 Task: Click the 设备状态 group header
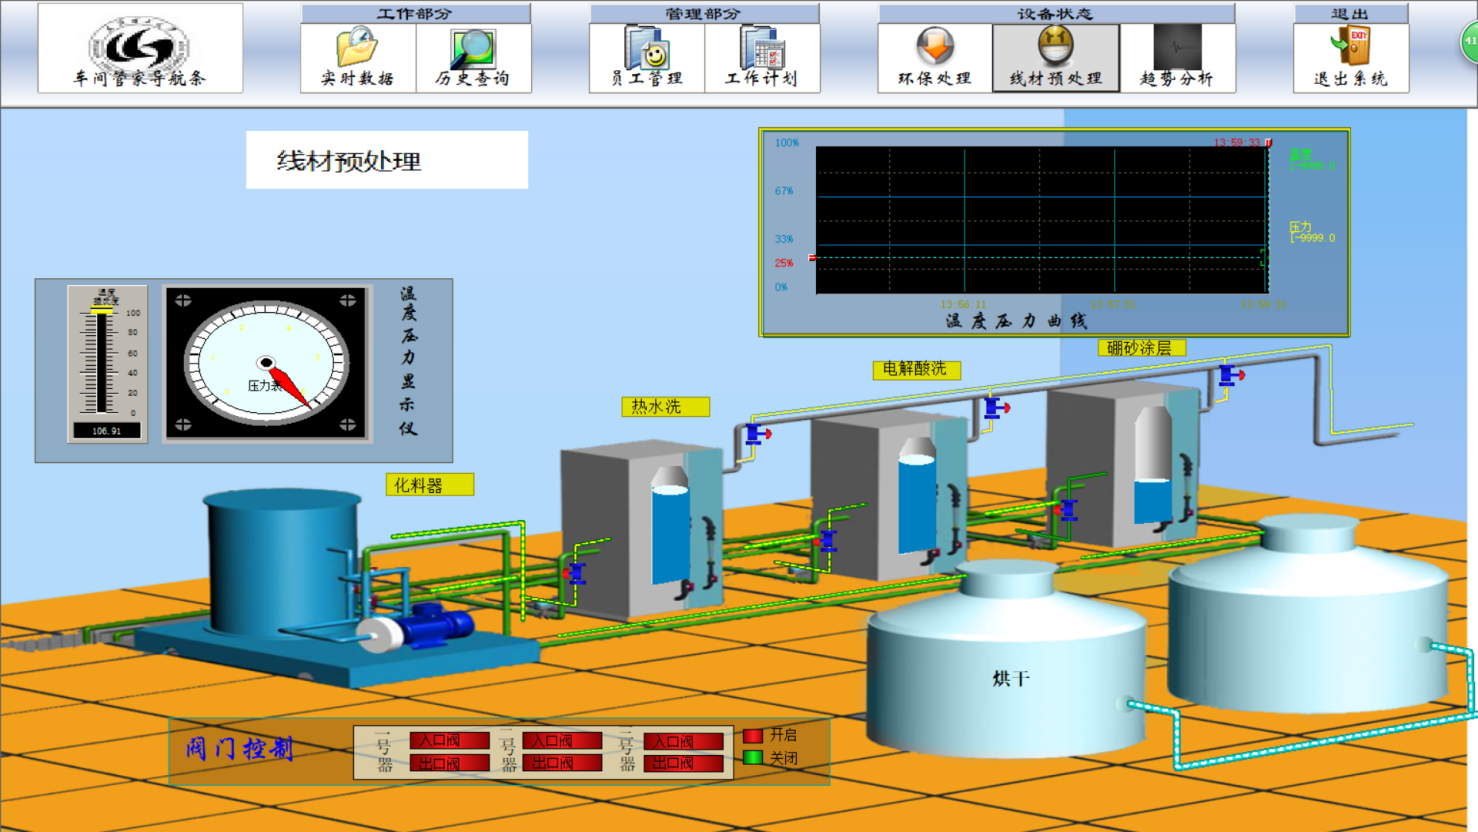click(1056, 14)
